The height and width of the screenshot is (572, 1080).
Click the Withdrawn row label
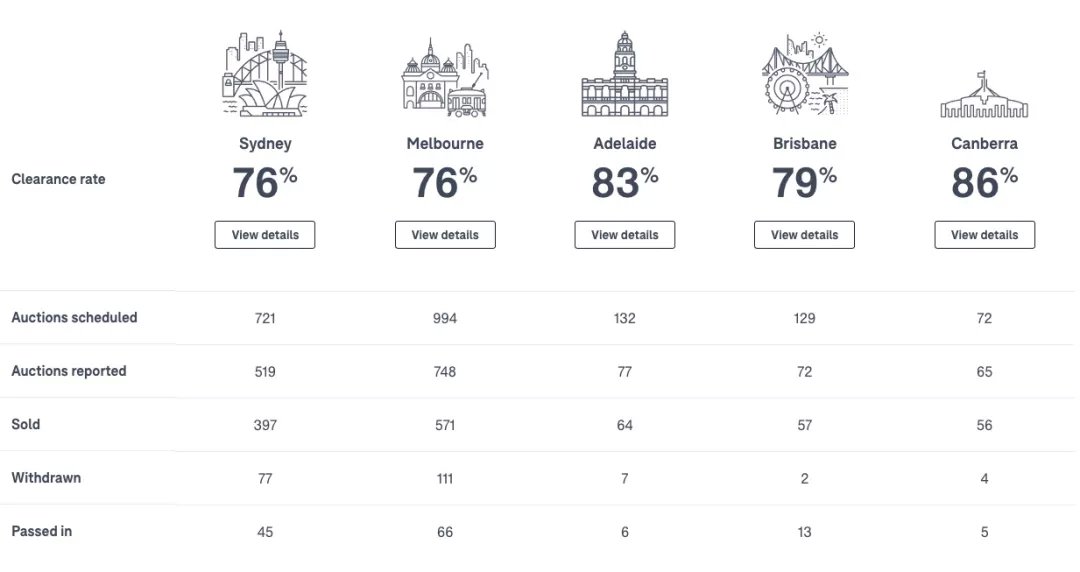tap(46, 478)
